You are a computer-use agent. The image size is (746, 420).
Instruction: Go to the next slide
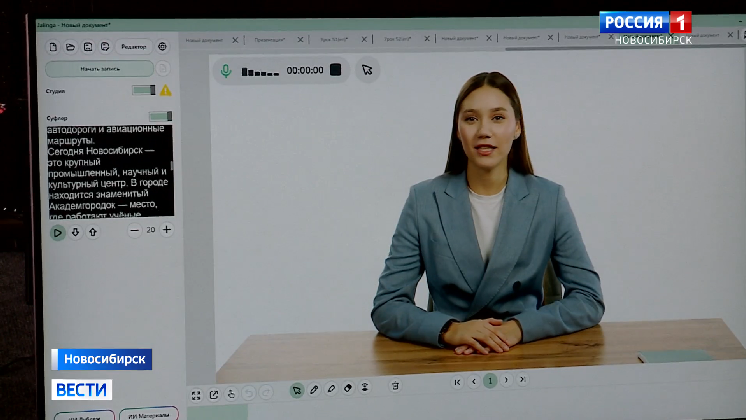(x=506, y=380)
